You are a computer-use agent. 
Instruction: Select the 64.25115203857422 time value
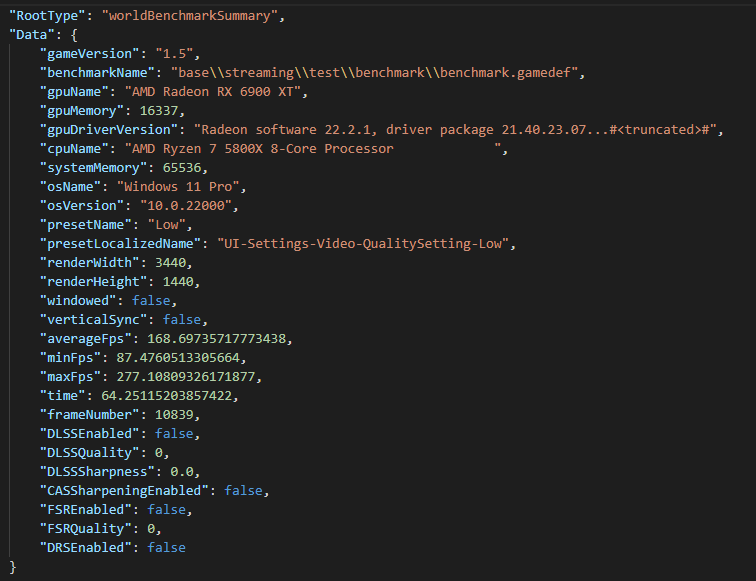pyautogui.click(x=167, y=396)
